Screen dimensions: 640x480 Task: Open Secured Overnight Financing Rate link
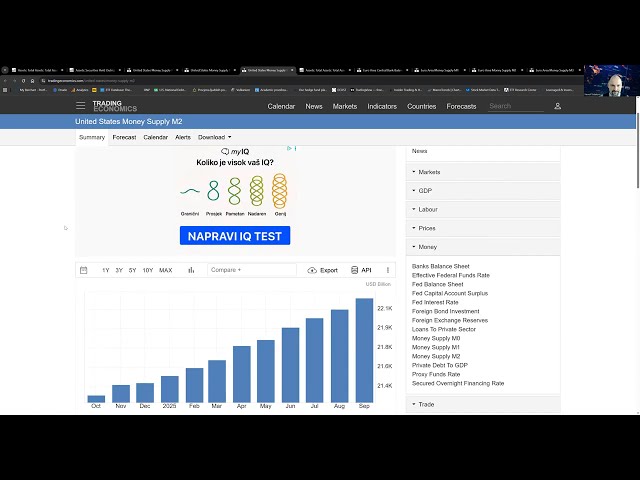458,383
